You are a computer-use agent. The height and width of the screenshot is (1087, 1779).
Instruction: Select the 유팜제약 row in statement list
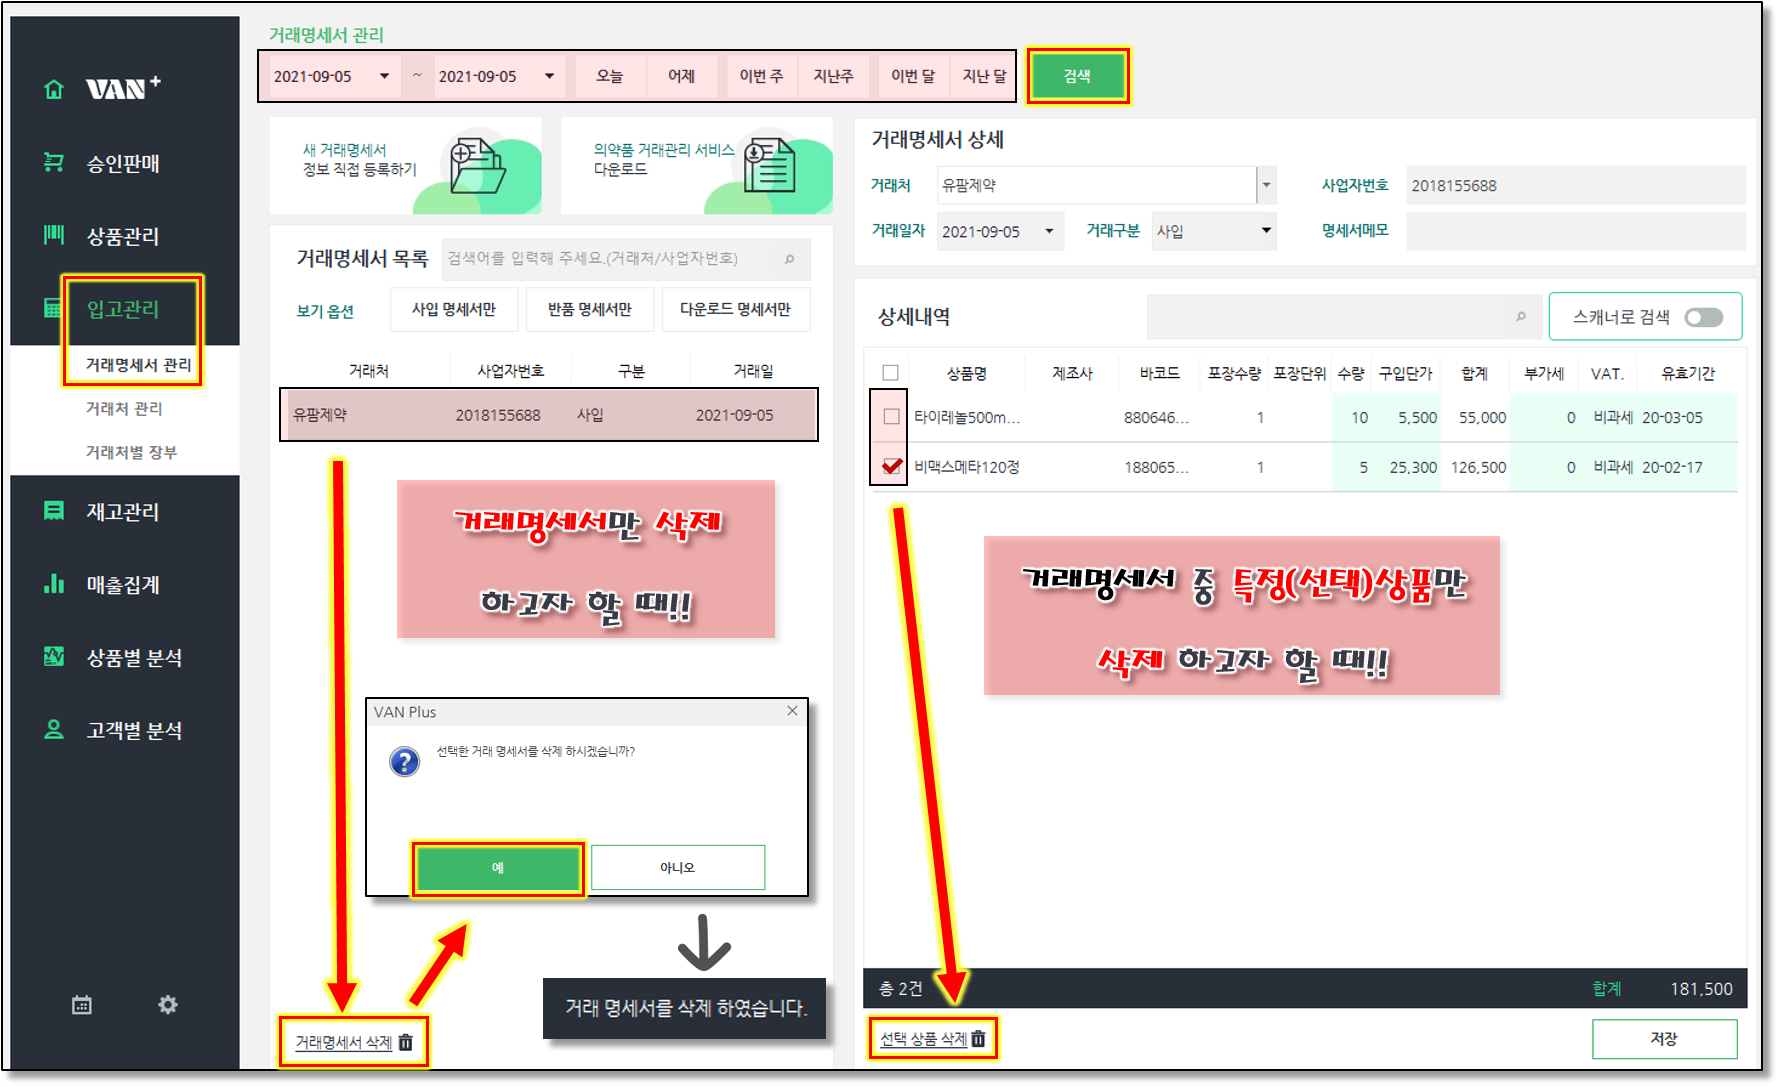(x=548, y=415)
